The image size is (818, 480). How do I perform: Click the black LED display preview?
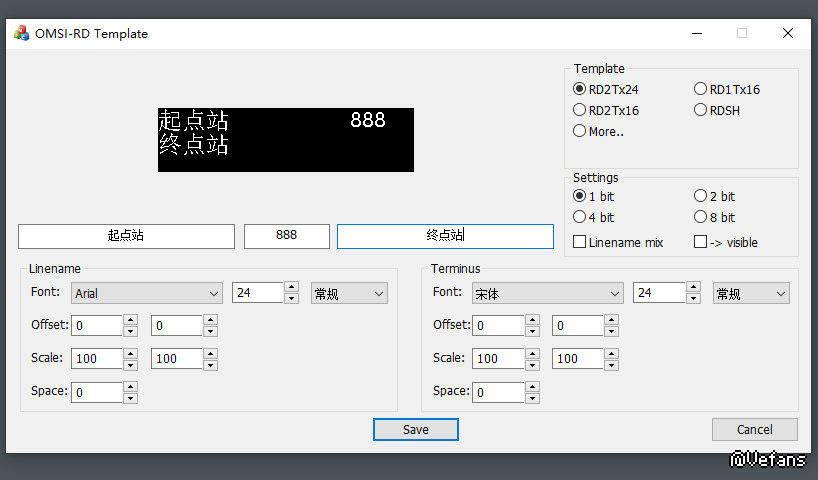[x=285, y=140]
